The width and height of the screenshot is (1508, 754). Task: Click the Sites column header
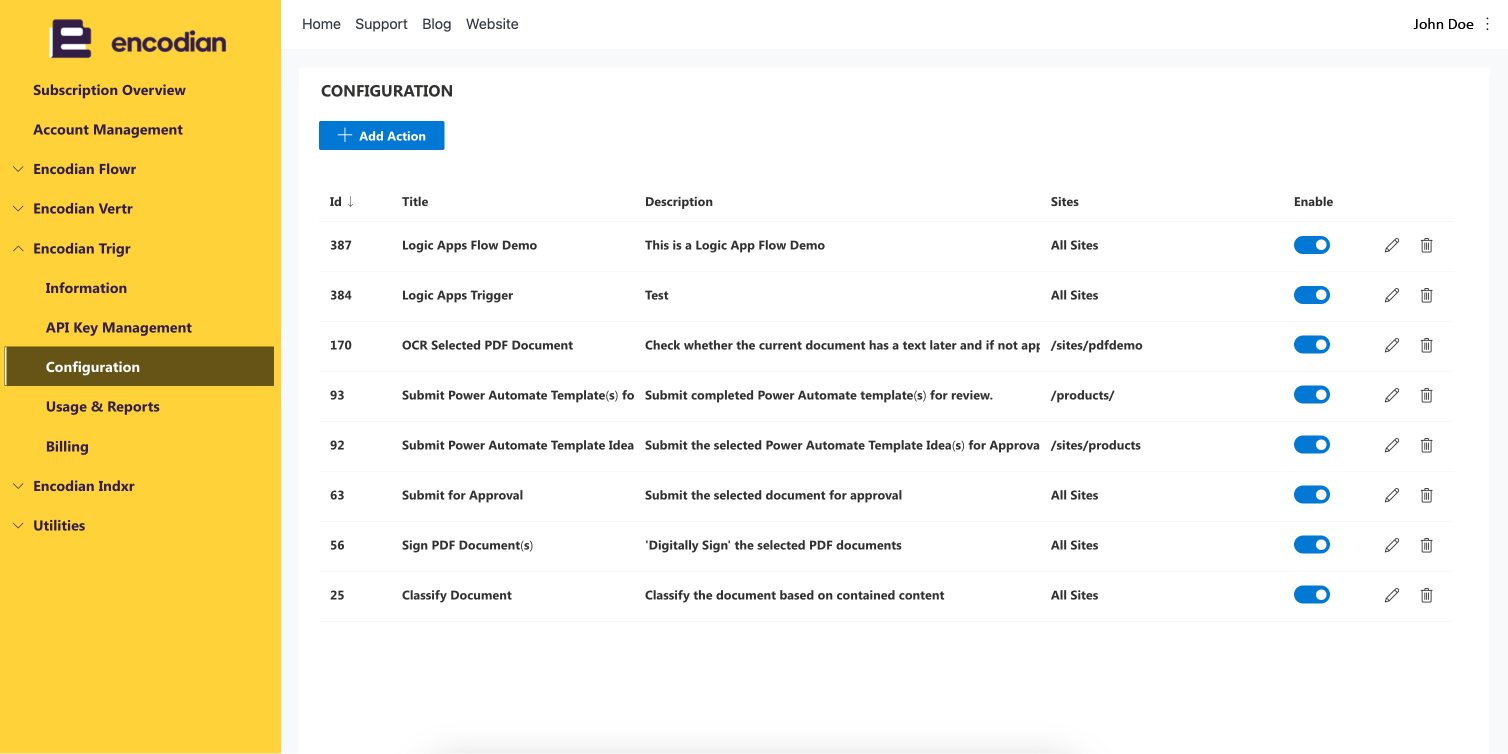pos(1065,202)
